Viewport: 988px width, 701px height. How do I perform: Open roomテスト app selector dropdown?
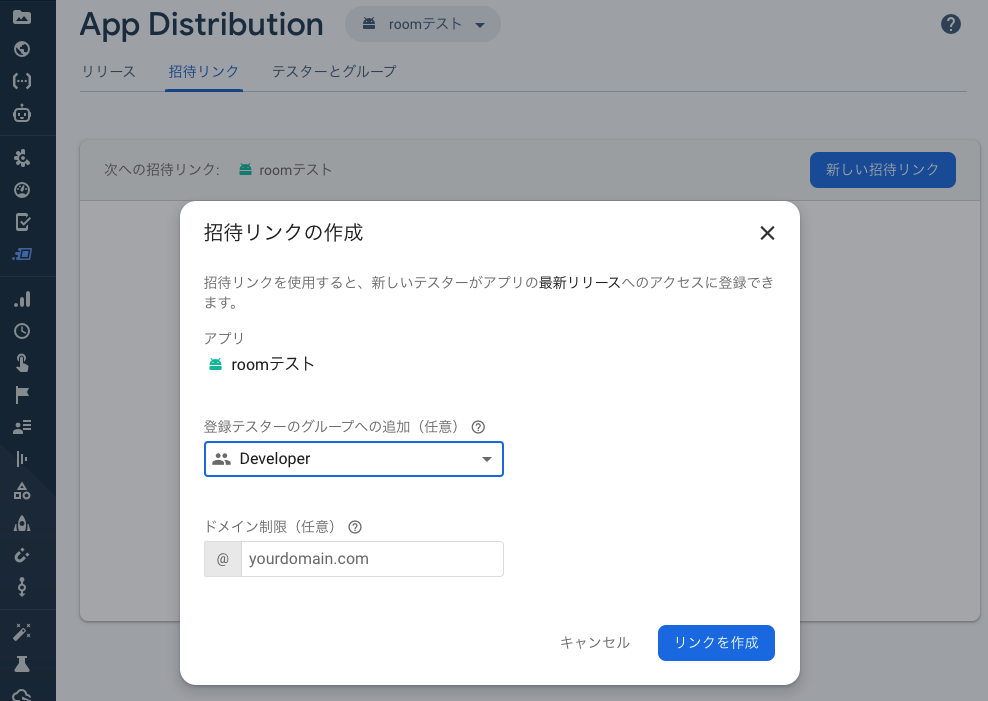(423, 25)
